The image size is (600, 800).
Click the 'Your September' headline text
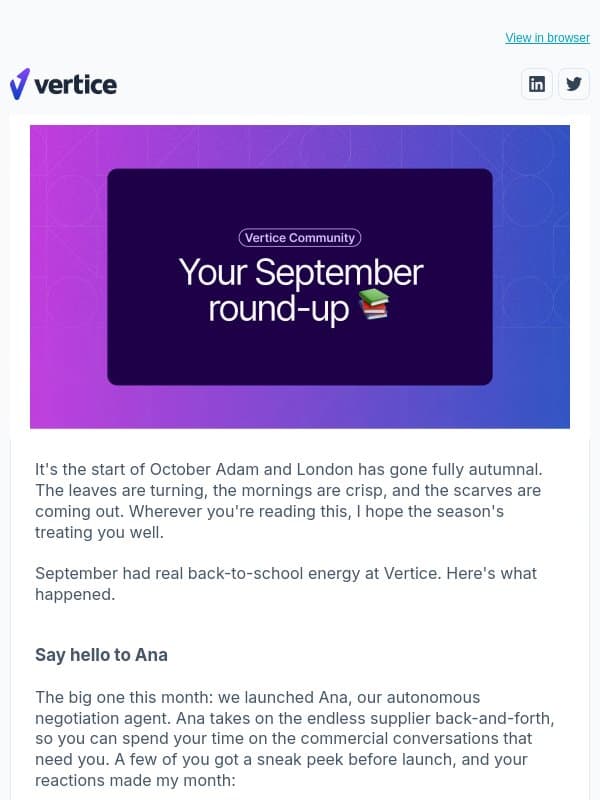point(301,272)
